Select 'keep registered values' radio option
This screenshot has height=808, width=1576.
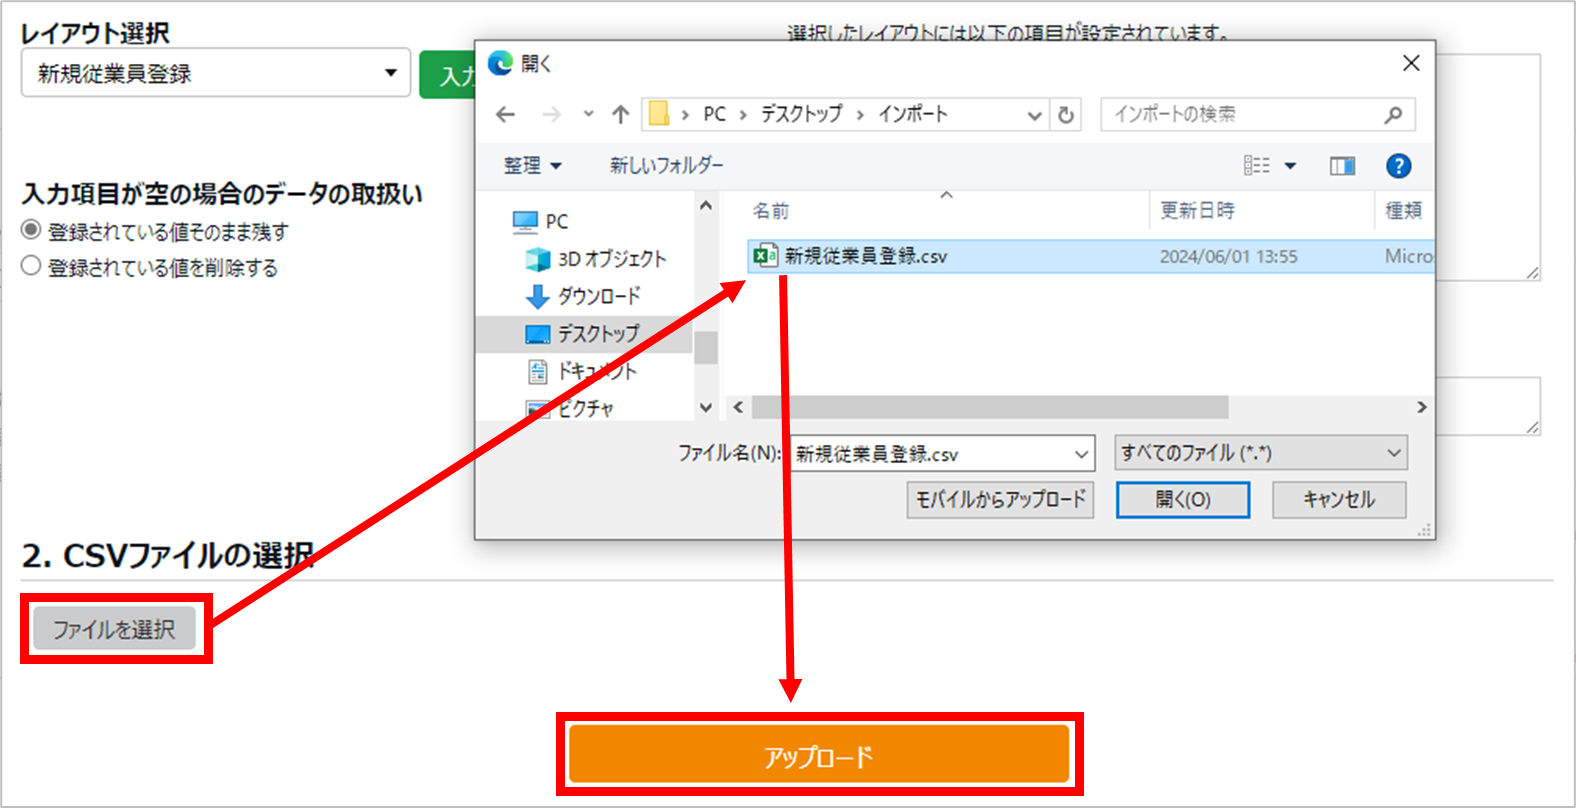(x=31, y=230)
